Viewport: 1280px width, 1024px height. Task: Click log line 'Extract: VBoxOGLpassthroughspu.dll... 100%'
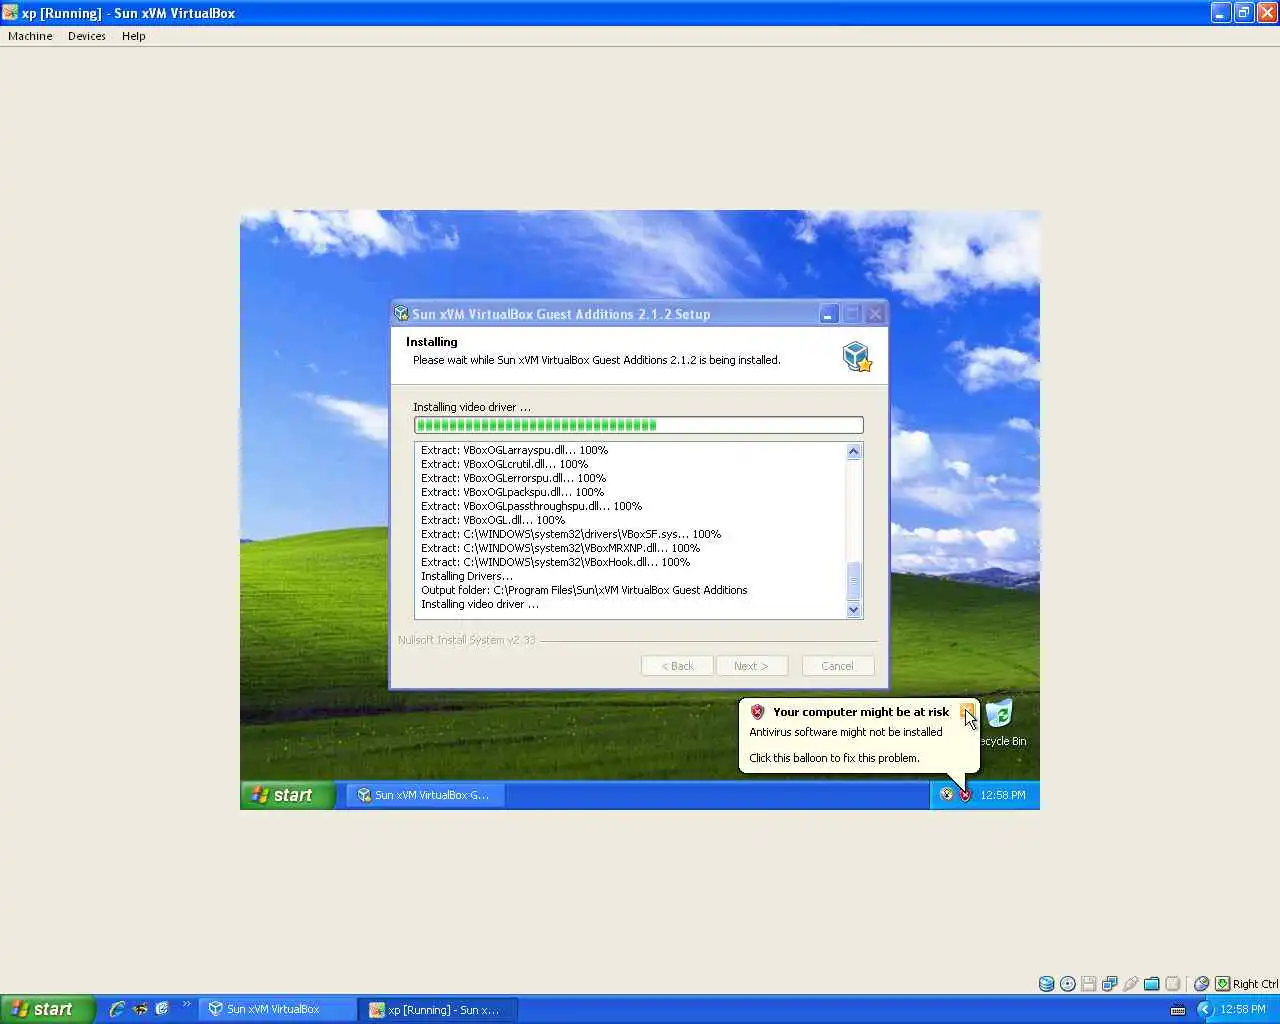(x=531, y=506)
